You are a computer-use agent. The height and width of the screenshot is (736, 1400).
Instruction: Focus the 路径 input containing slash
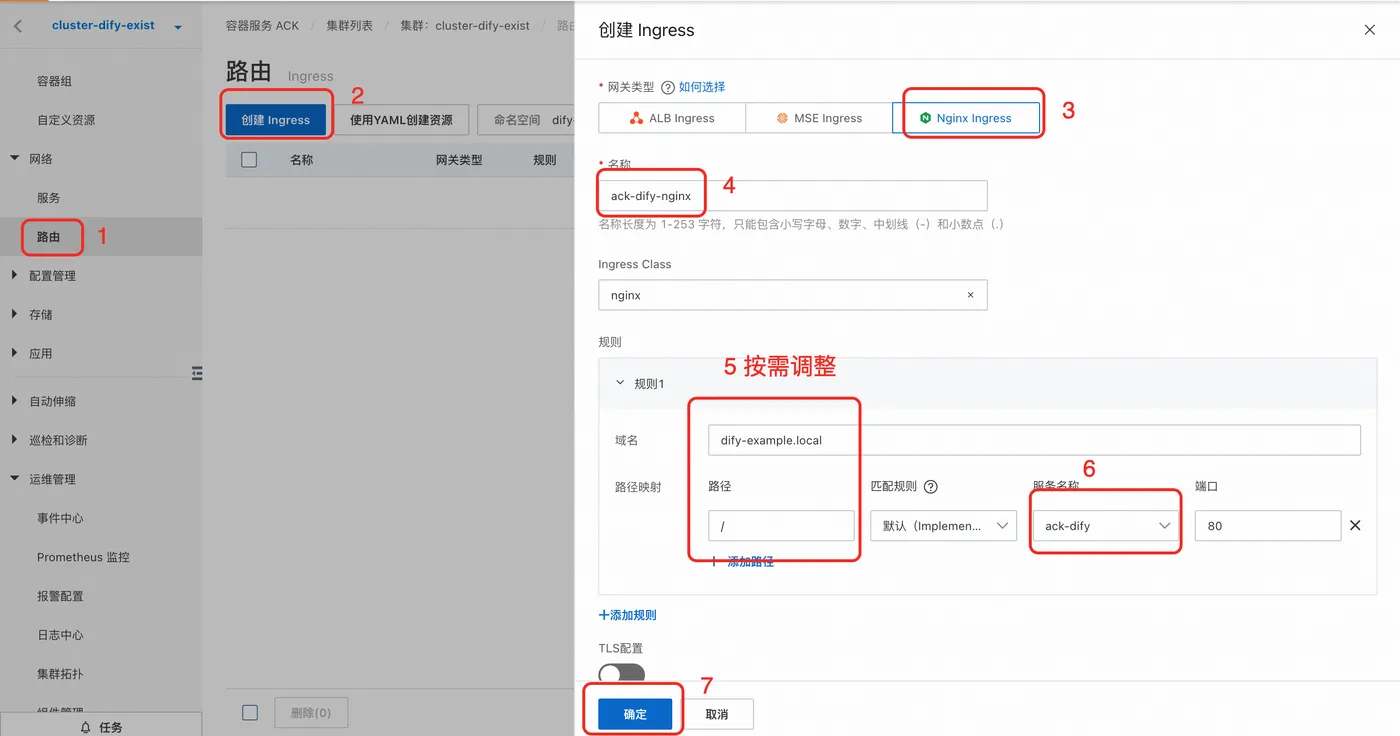[x=781, y=526]
